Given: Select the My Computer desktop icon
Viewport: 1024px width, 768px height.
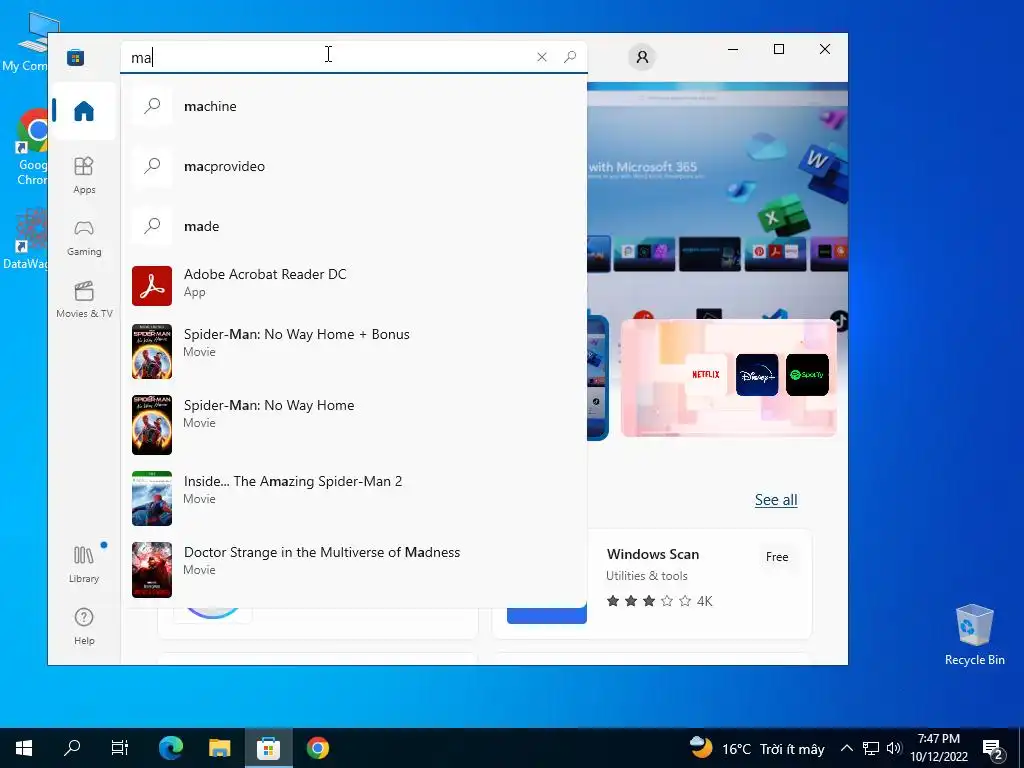Looking at the screenshot, I should pos(29,42).
